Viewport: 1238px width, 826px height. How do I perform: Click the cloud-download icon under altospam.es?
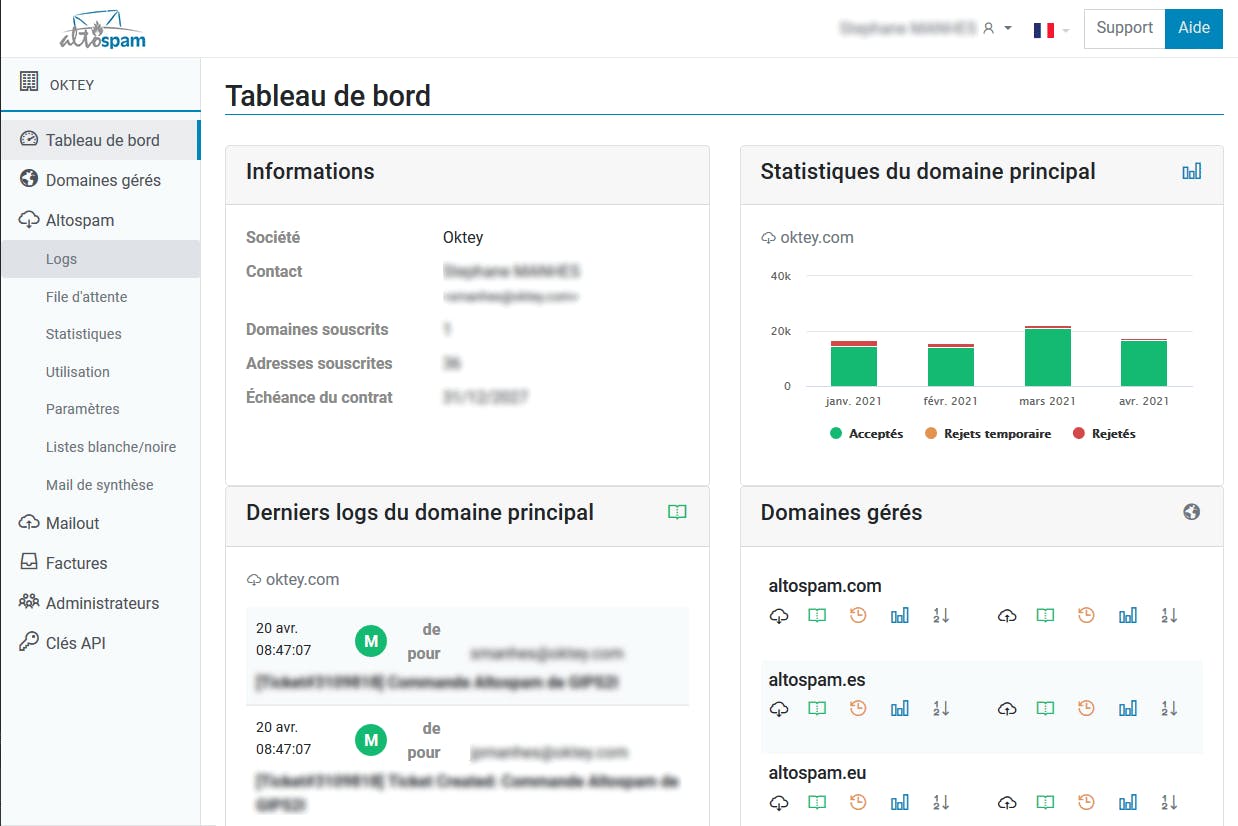tap(779, 708)
